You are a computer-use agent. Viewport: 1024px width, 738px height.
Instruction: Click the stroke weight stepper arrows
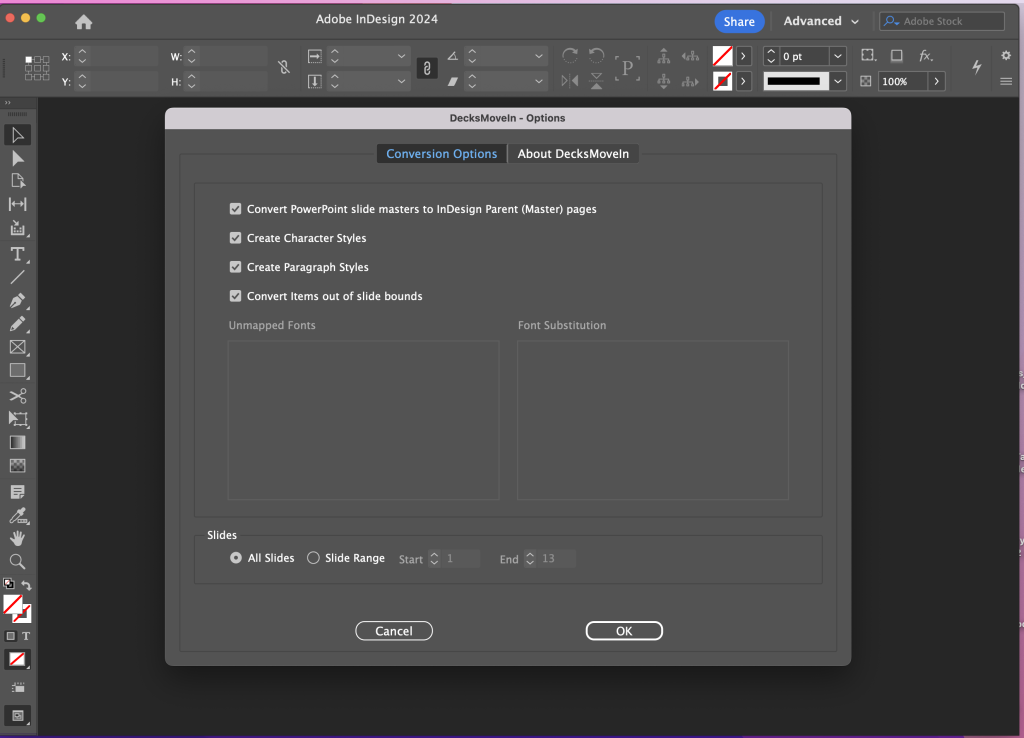coord(771,57)
